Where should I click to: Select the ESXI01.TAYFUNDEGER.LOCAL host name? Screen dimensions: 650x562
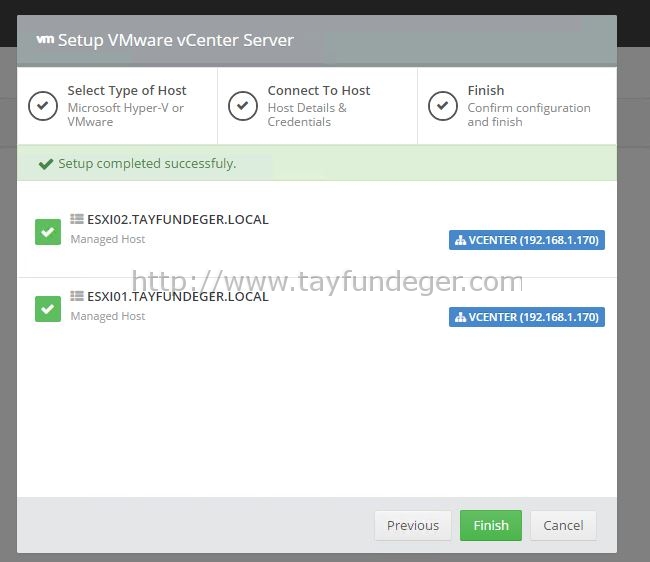pyautogui.click(x=178, y=296)
